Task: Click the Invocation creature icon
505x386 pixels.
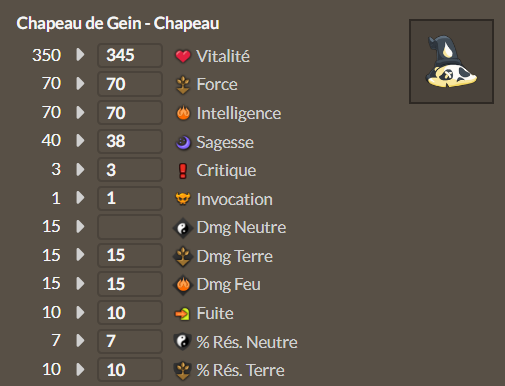Action: [183, 199]
